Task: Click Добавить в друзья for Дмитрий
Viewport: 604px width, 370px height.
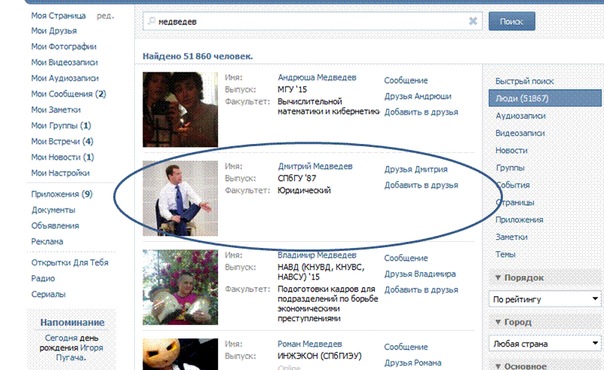Action: tap(421, 185)
